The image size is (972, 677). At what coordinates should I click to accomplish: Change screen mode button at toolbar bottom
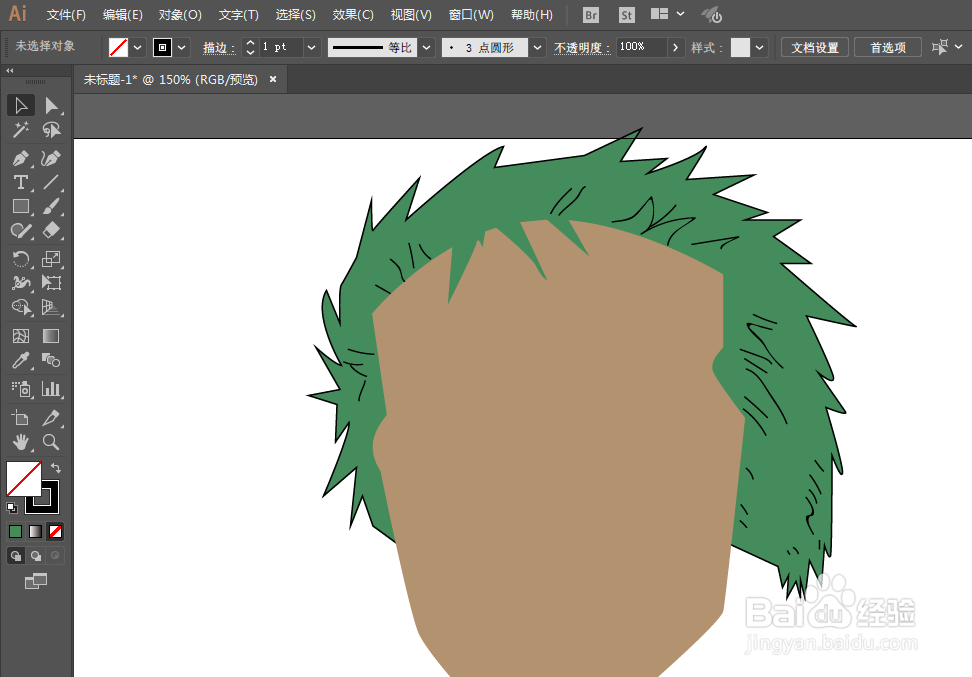[x=35, y=582]
